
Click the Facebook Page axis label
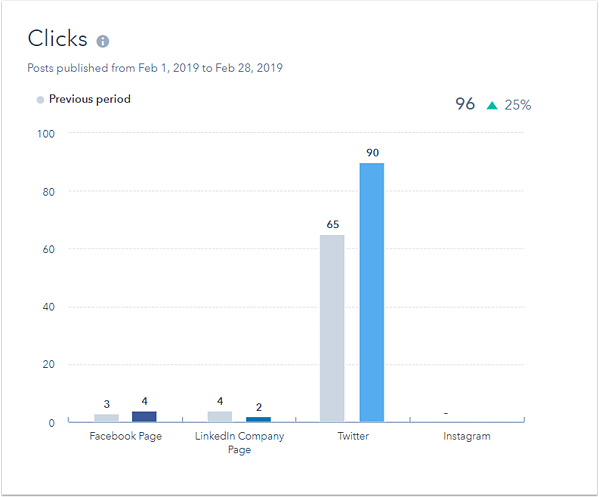[126, 436]
